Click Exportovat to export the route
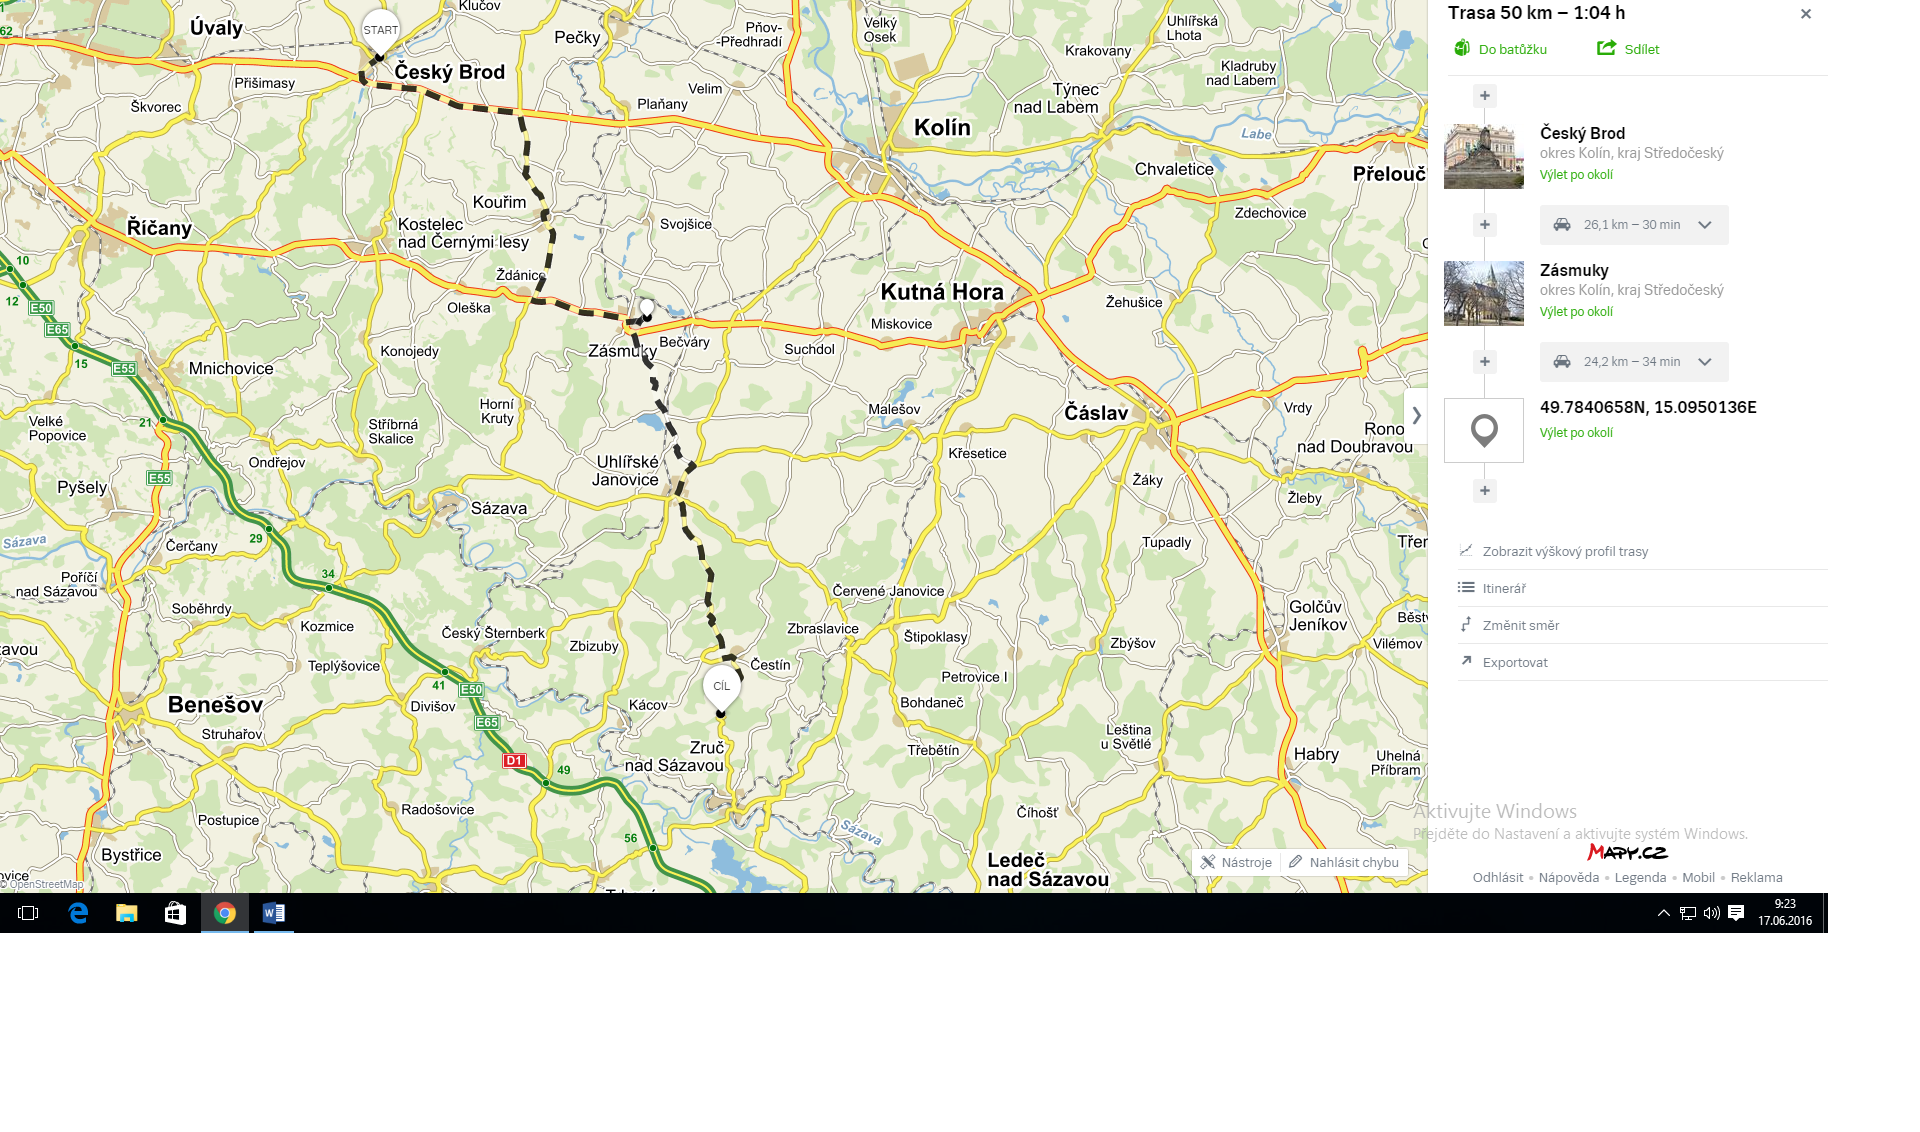This screenshot has height=1132, width=1920. pos(1514,662)
